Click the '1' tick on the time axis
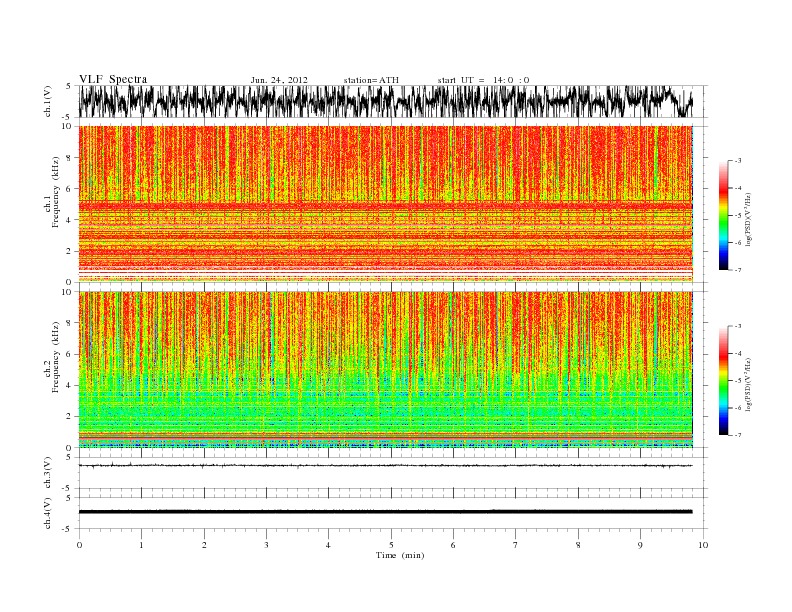Viewport: 792px width, 612px height. pyautogui.click(x=141, y=545)
